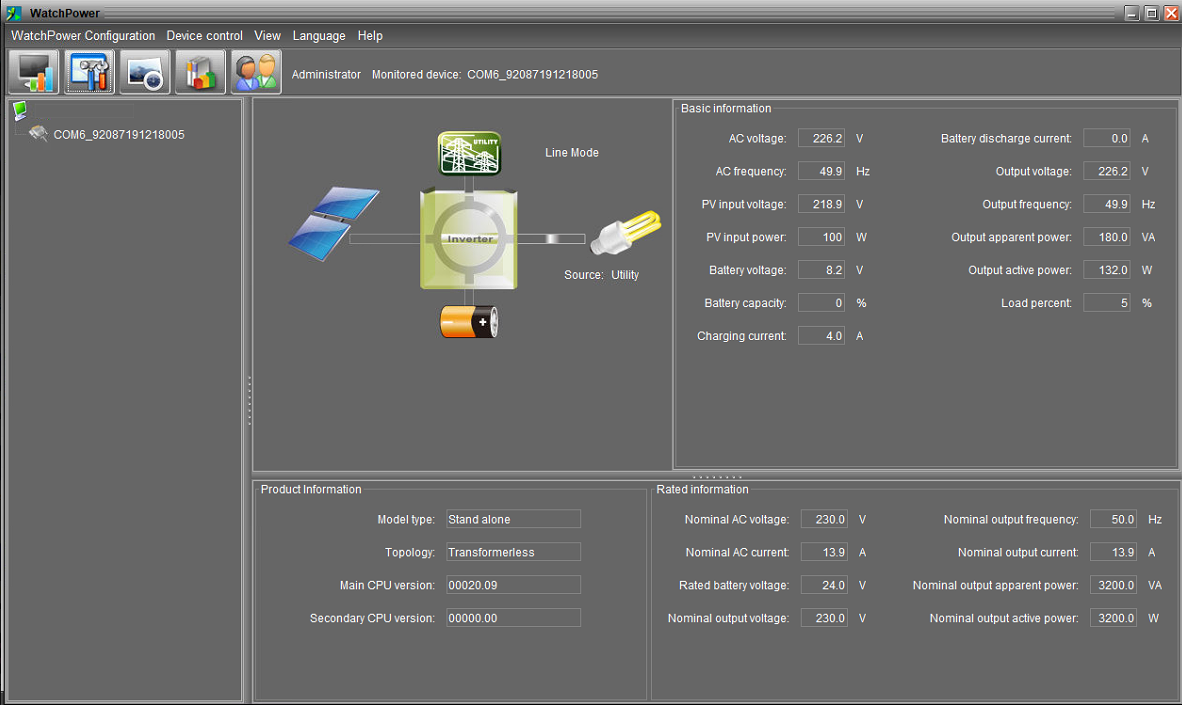This screenshot has height=705, width=1182.
Task: Click the Battery discharge current field
Action: [x=1107, y=138]
